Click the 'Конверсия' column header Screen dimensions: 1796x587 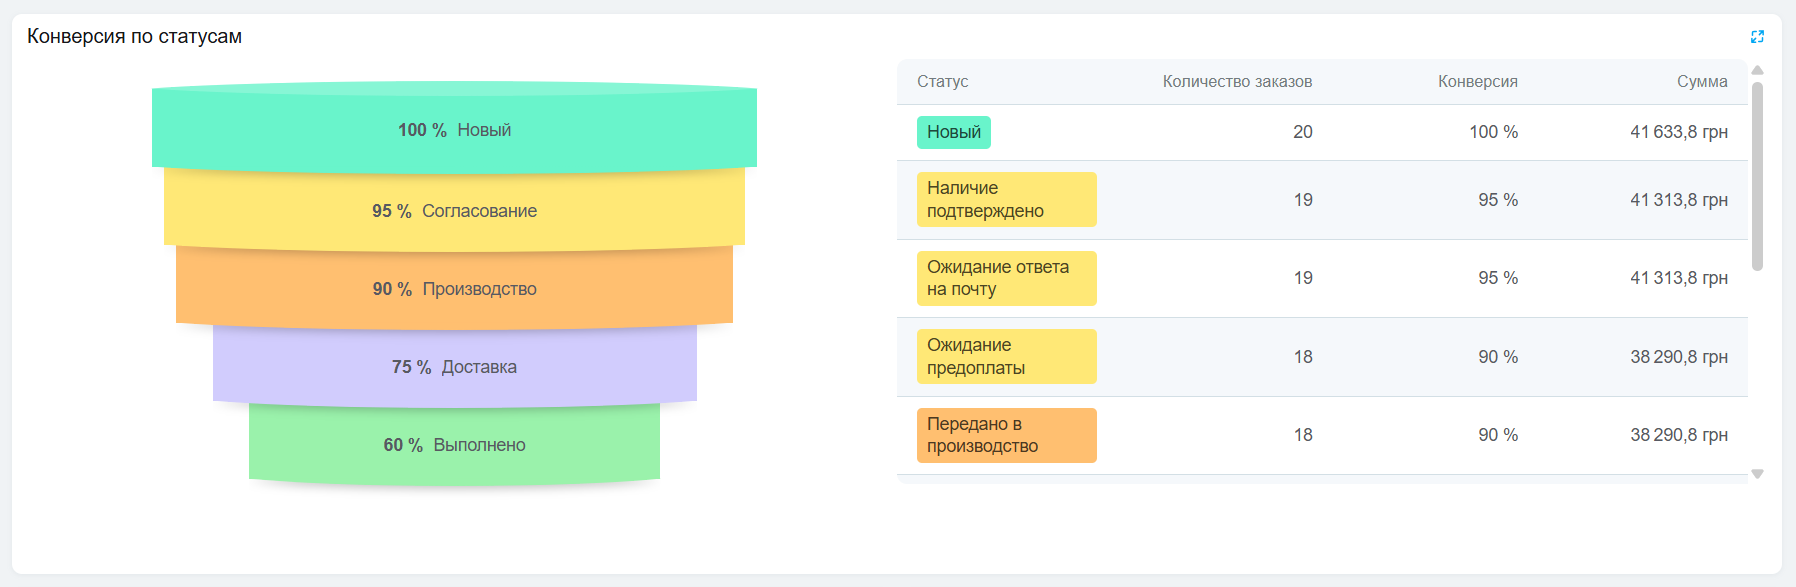pos(1477,82)
